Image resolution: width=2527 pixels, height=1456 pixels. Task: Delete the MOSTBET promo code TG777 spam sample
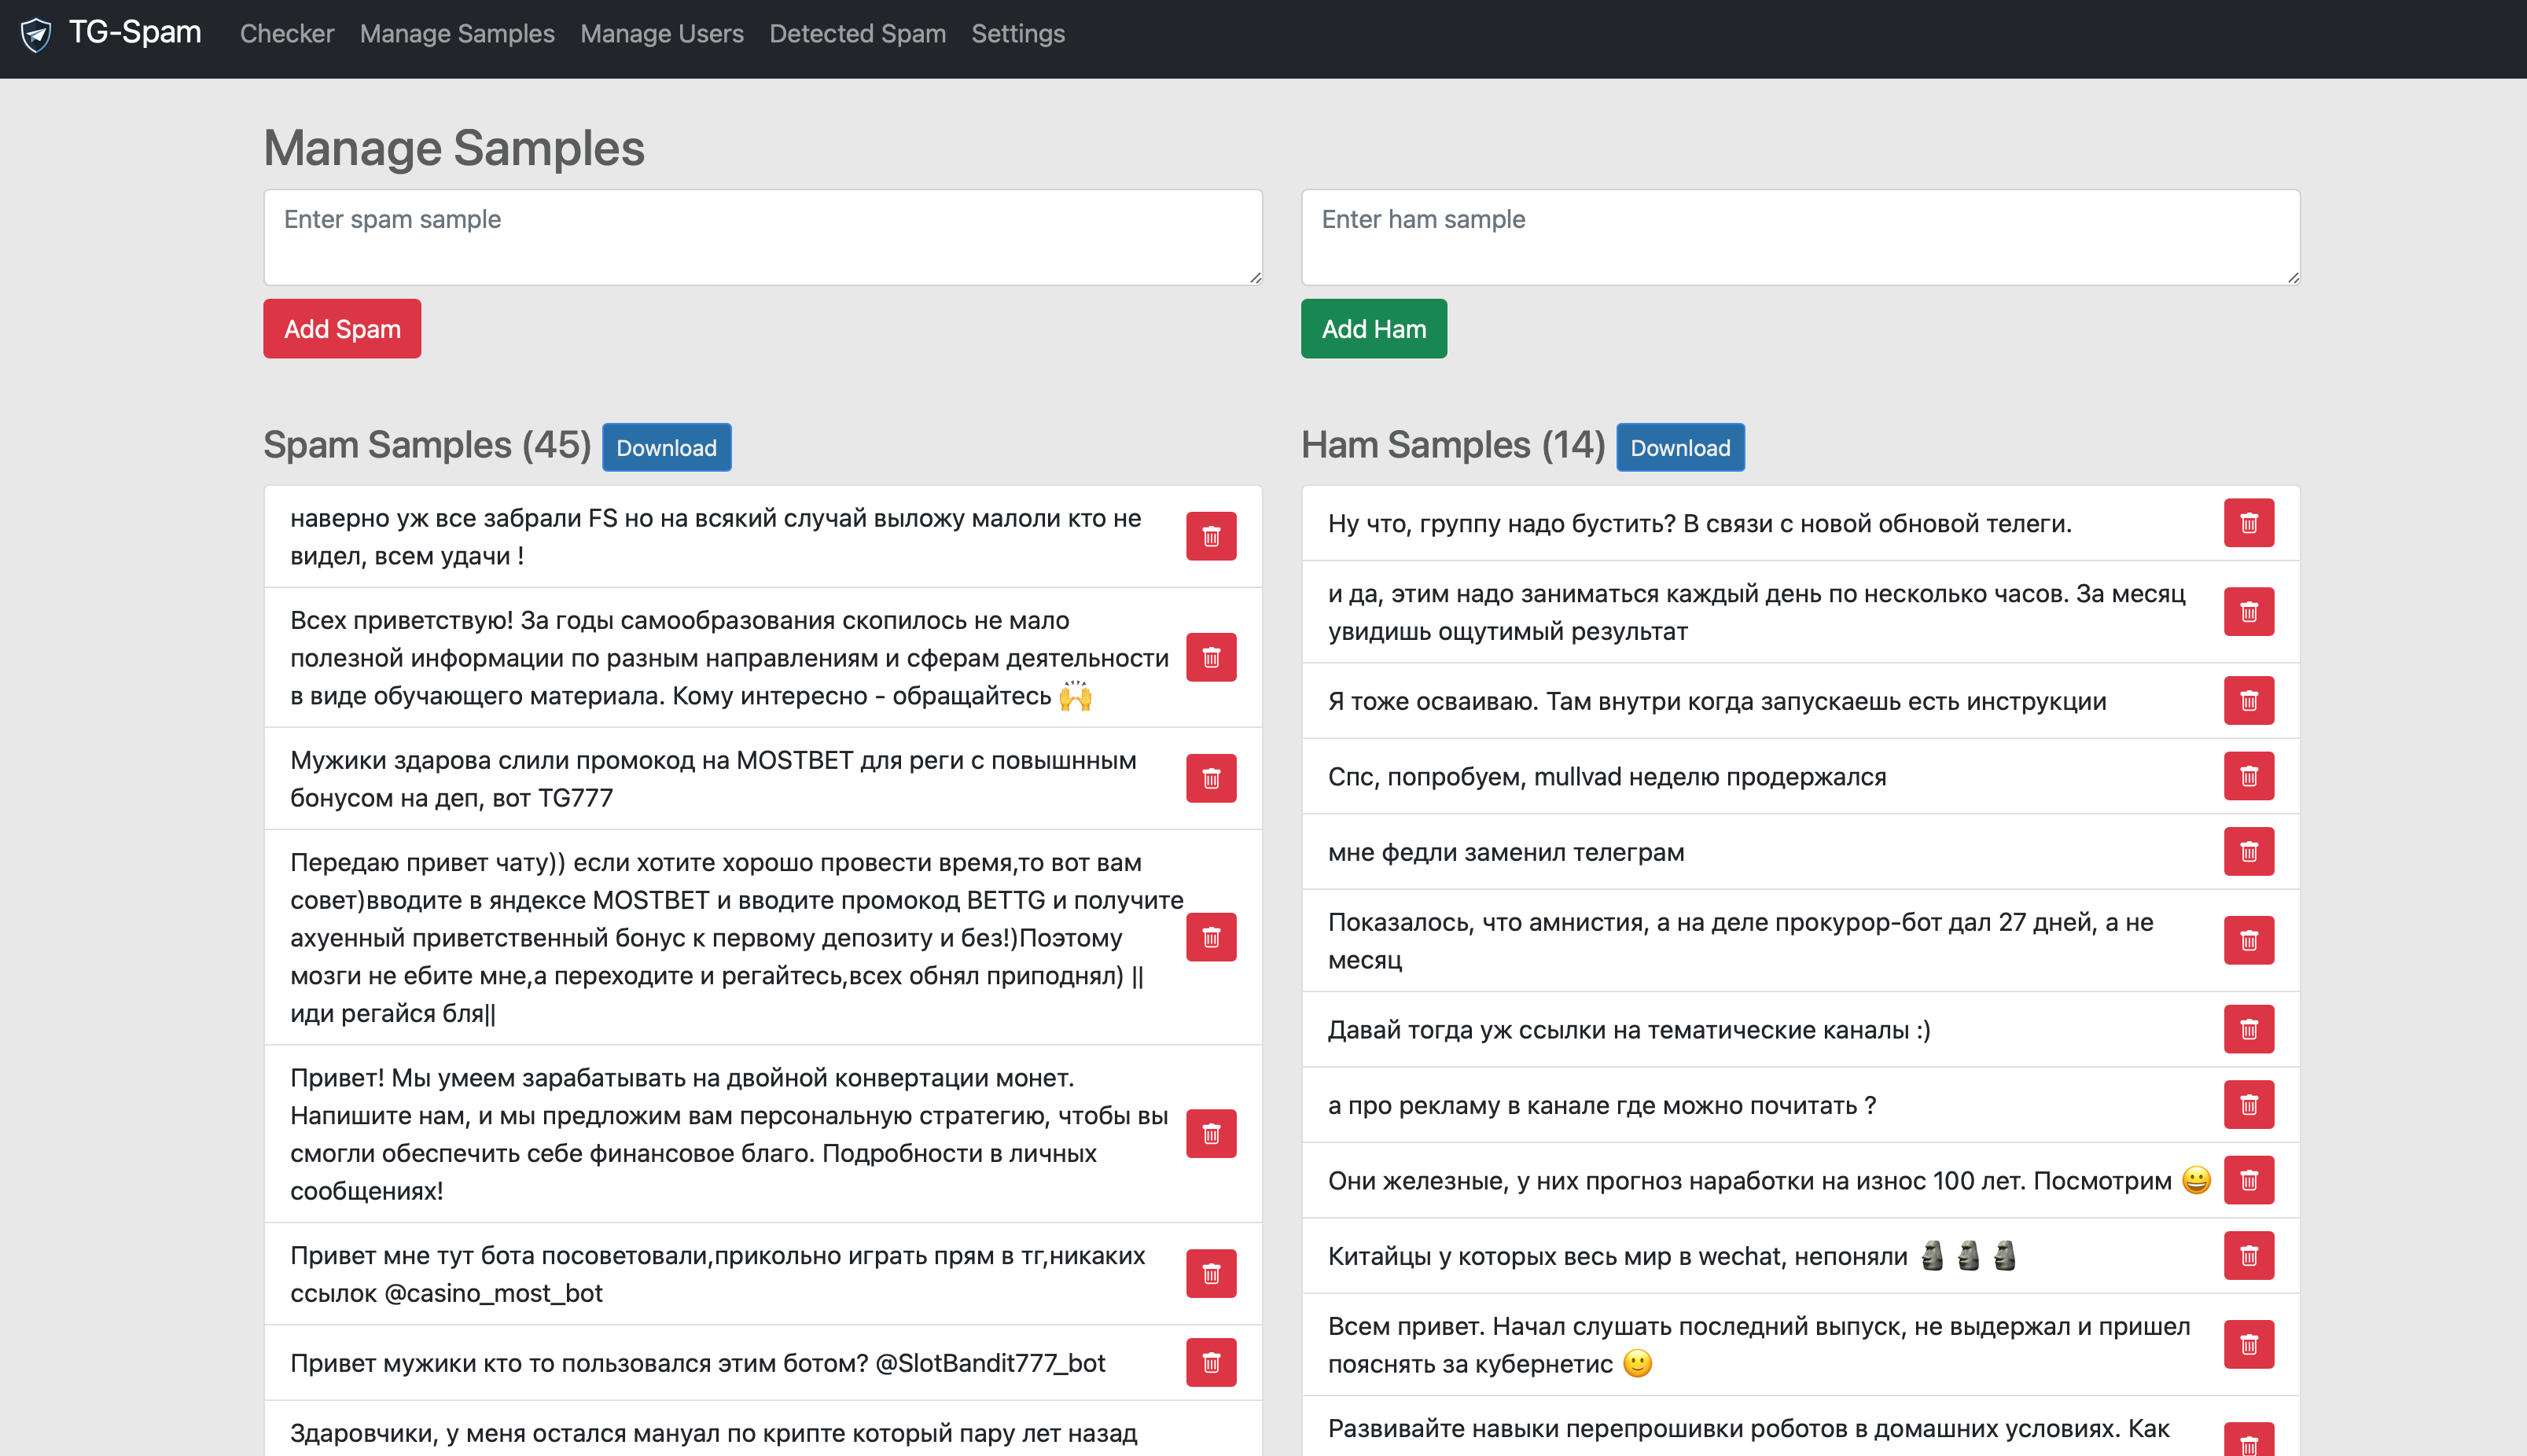click(1210, 778)
